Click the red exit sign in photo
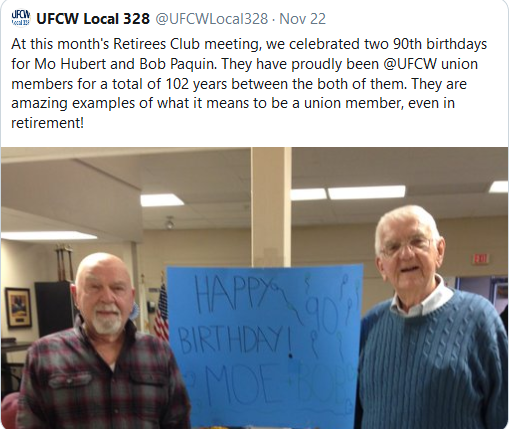The height and width of the screenshot is (429, 509). pyautogui.click(x=480, y=258)
